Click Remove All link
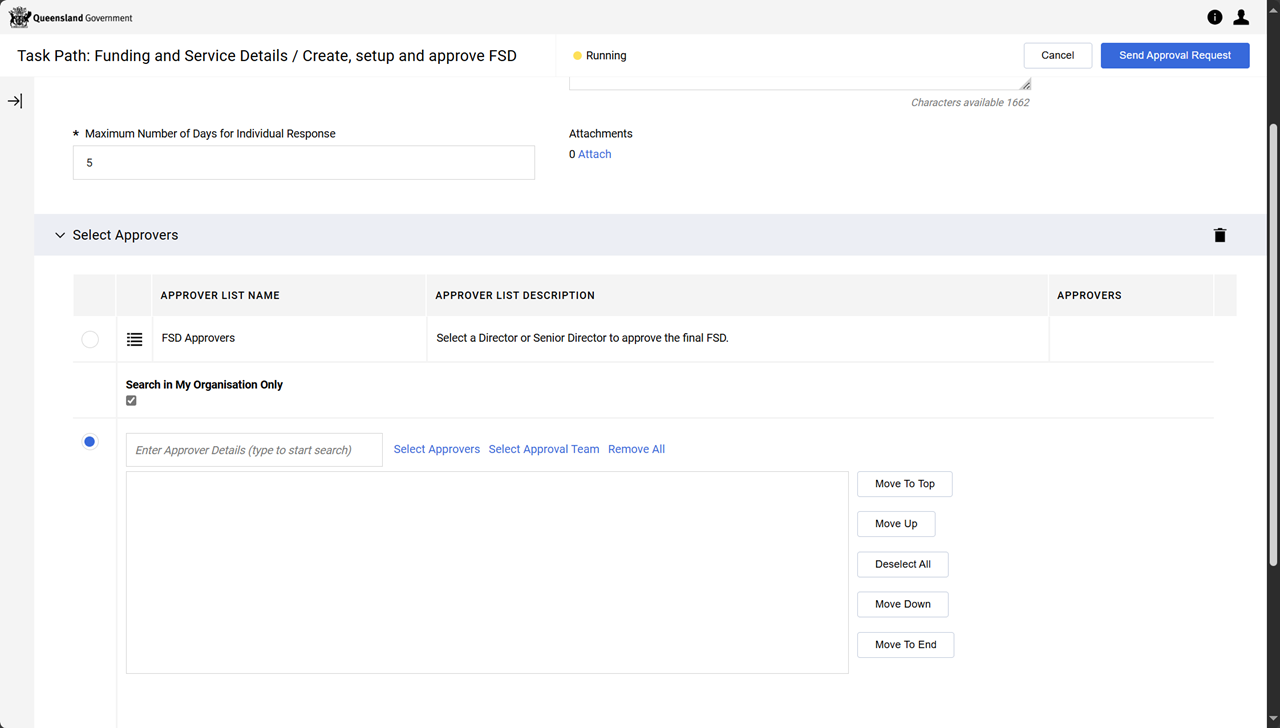 (636, 449)
